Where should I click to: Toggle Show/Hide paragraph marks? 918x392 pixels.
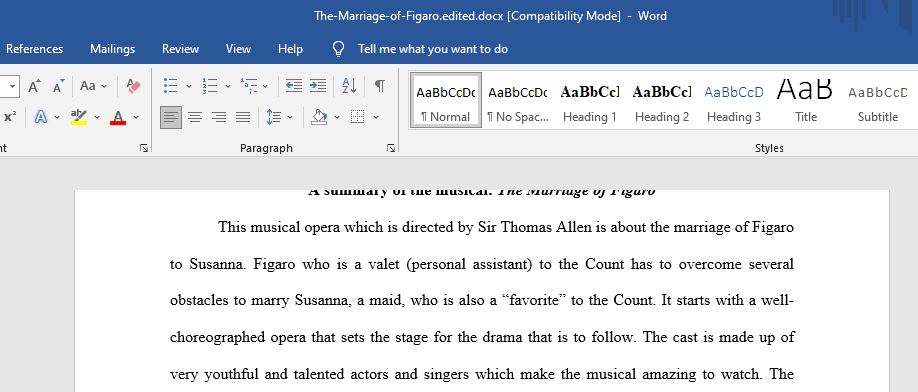380,86
